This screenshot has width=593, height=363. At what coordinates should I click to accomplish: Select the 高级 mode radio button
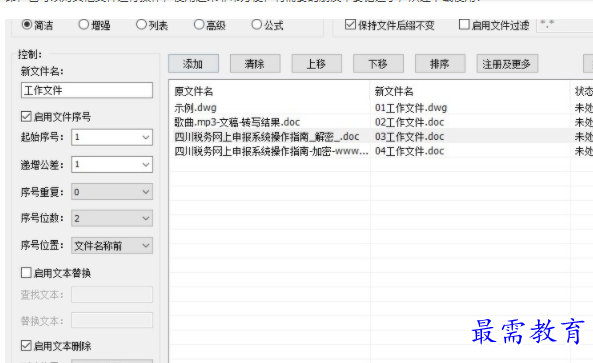(199, 25)
